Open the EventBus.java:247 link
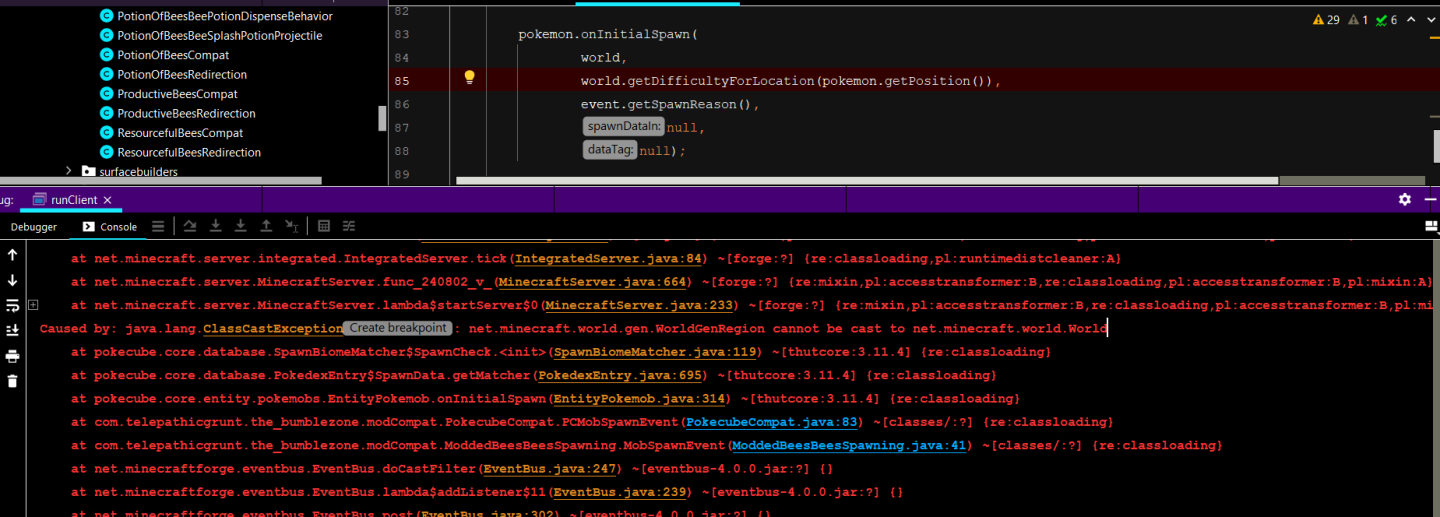The height and width of the screenshot is (517, 1440). (550, 468)
